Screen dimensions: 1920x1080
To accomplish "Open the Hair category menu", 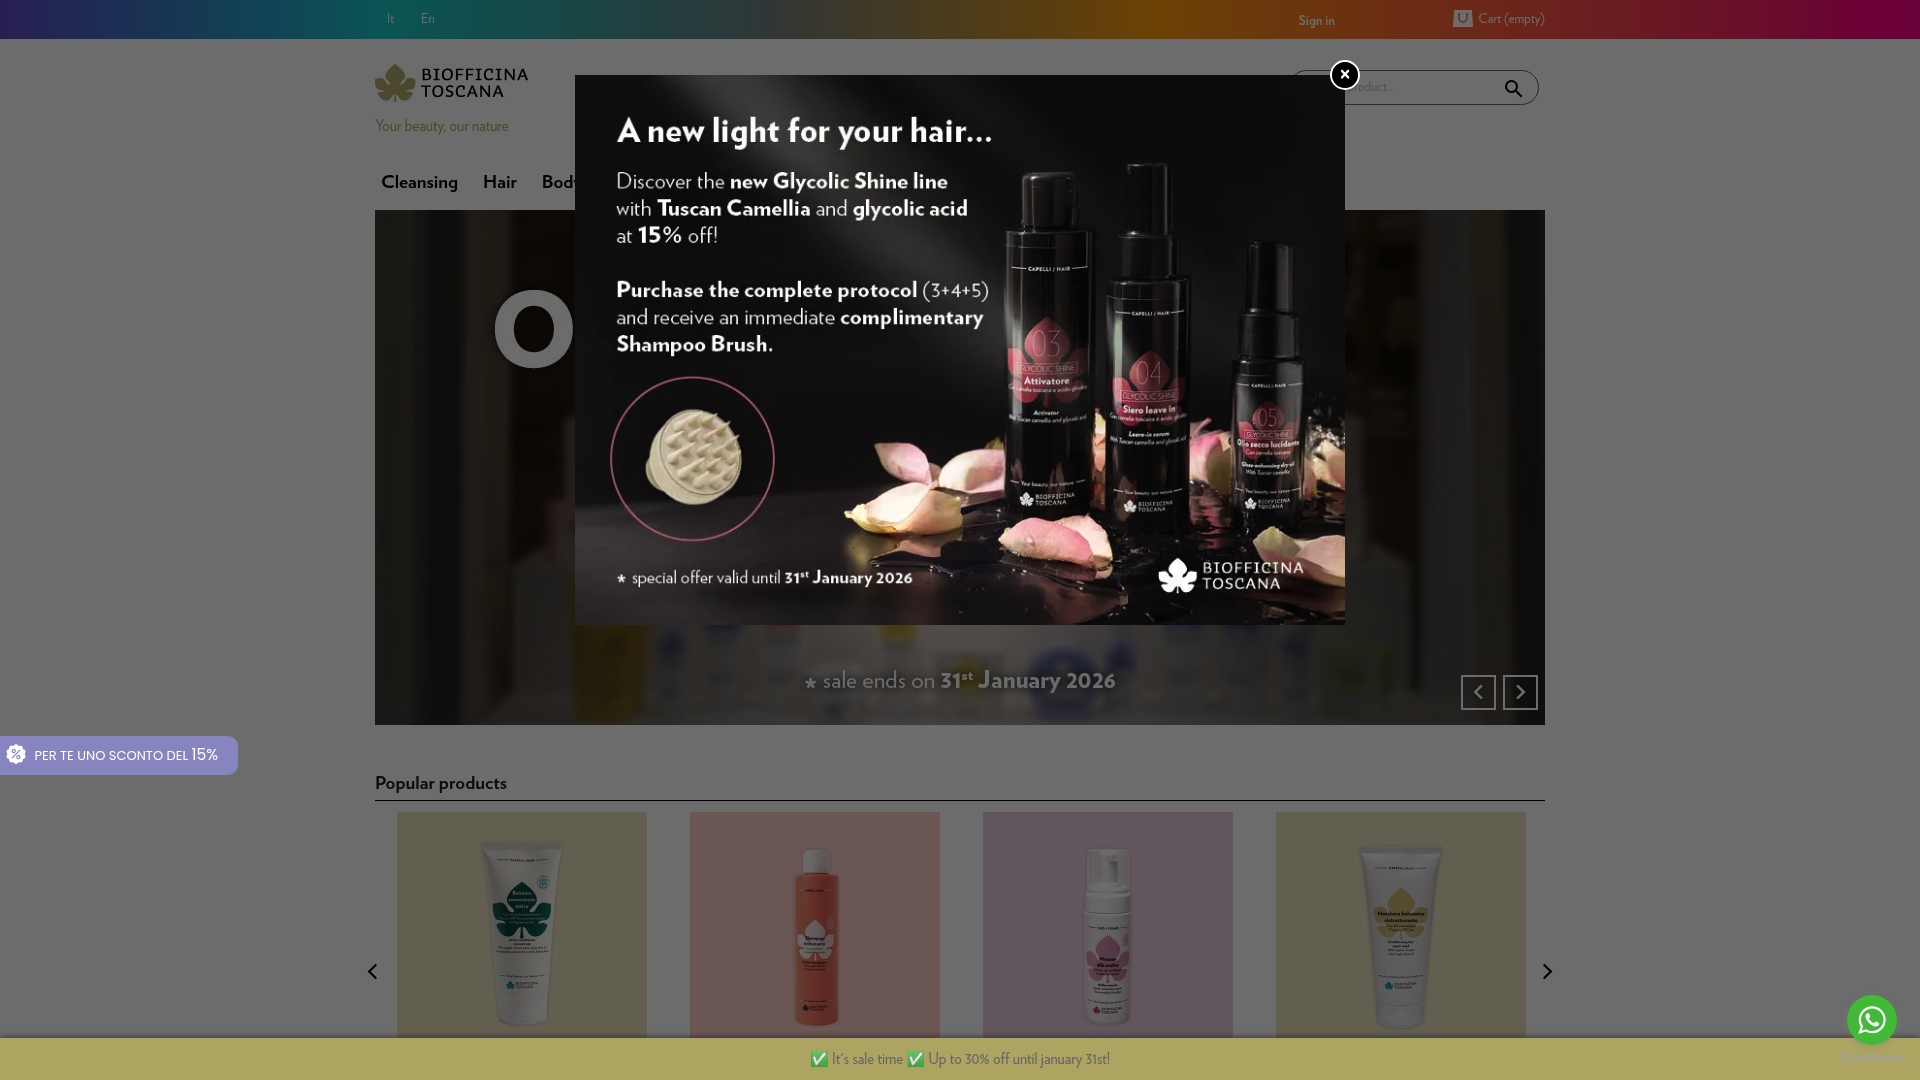I will pos(500,182).
